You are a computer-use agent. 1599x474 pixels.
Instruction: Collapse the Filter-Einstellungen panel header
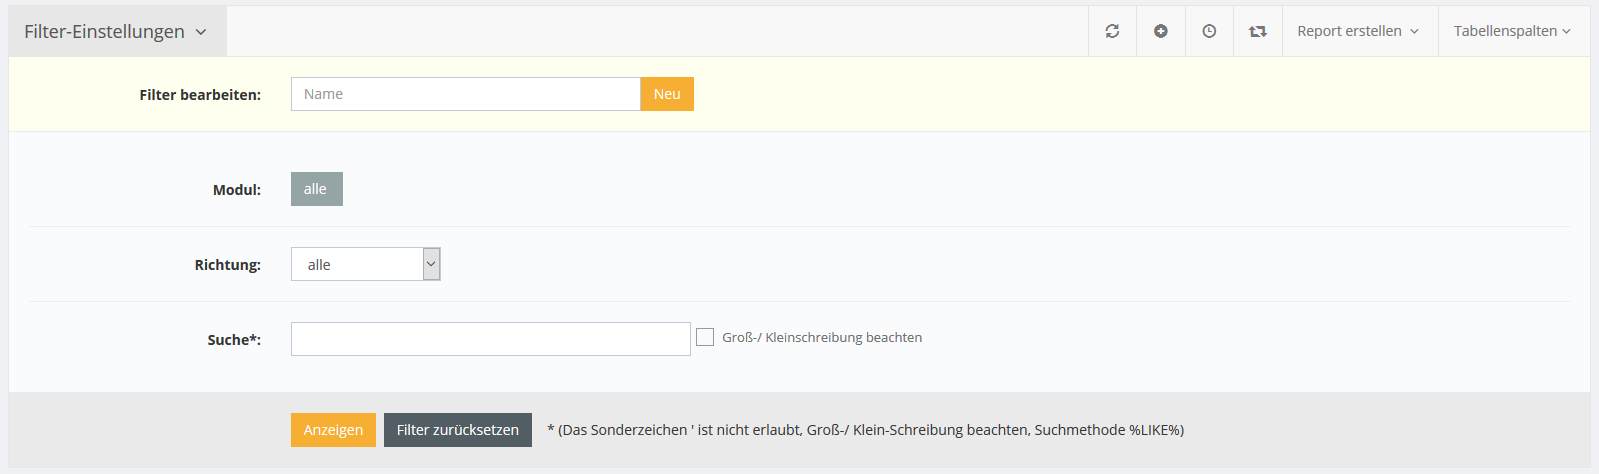click(116, 31)
